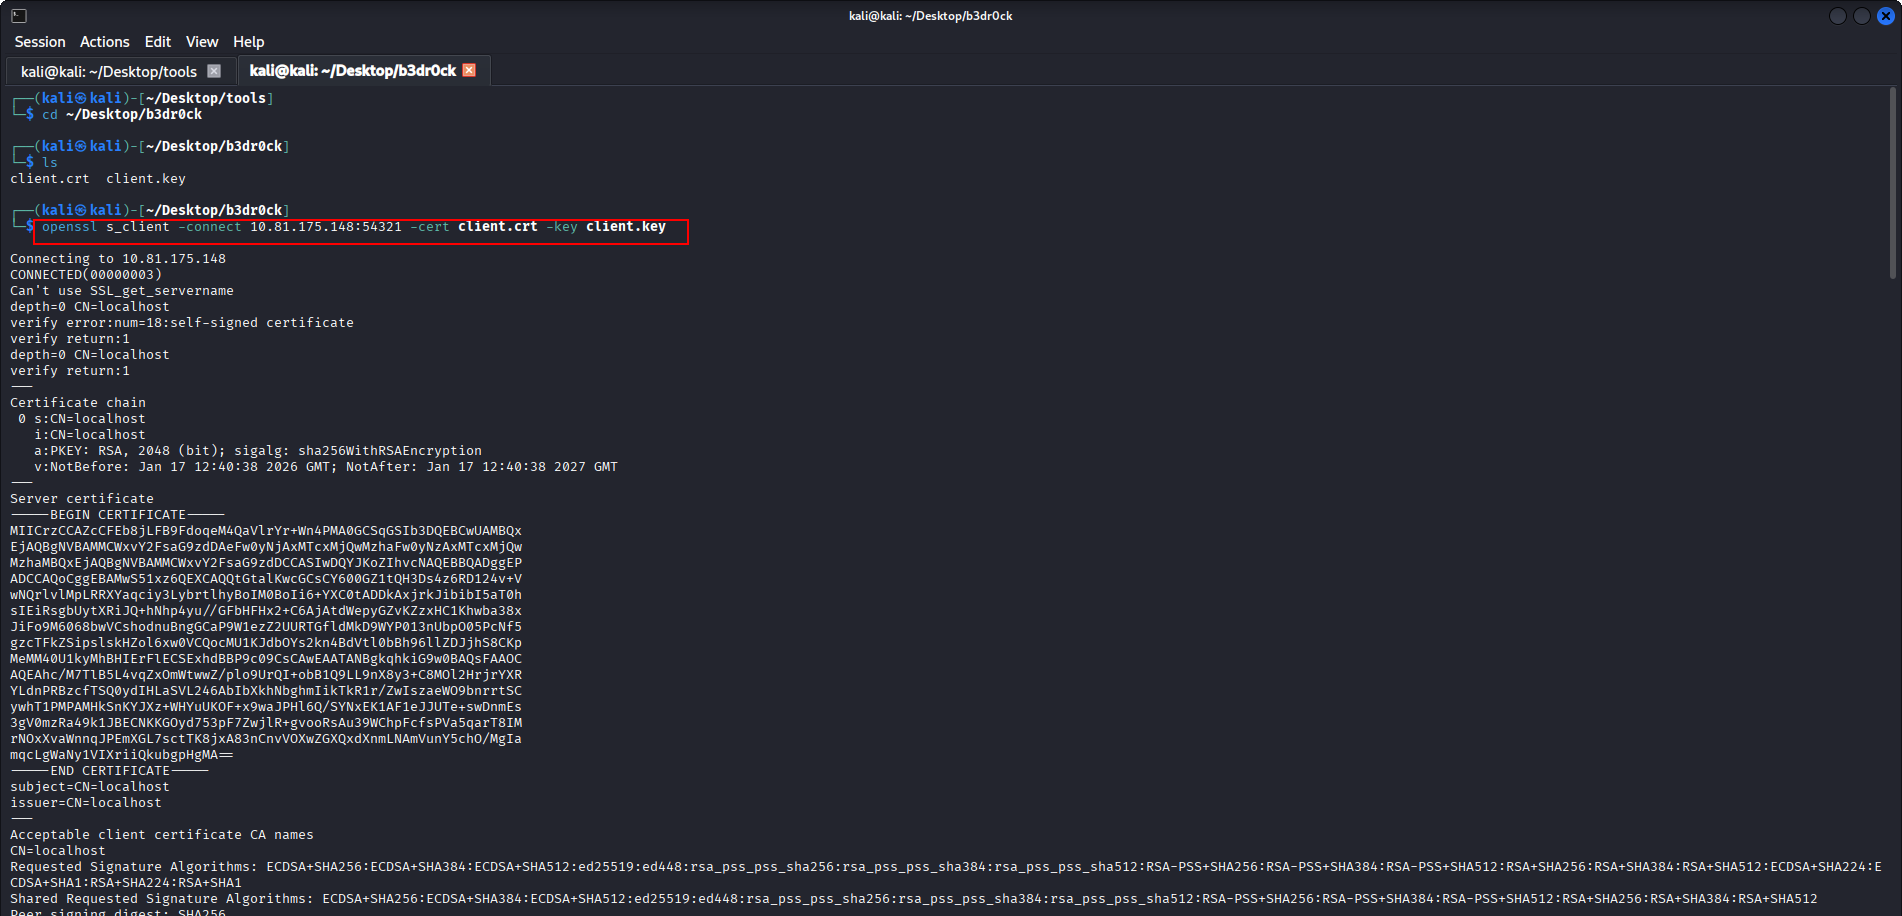Click the window title text in title bar

[930, 16]
